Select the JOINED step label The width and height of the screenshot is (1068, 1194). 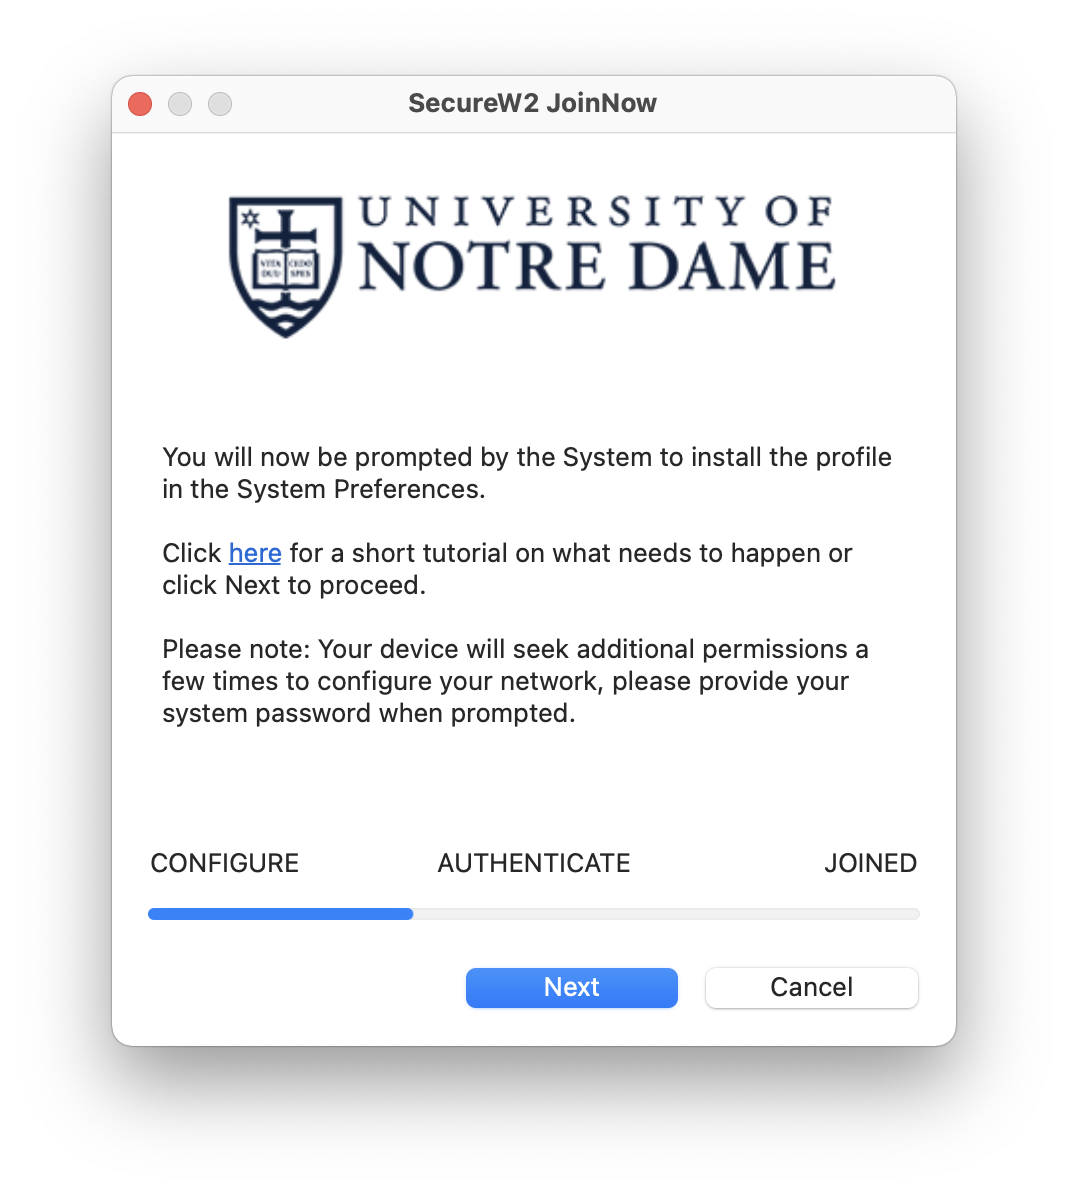tap(870, 863)
